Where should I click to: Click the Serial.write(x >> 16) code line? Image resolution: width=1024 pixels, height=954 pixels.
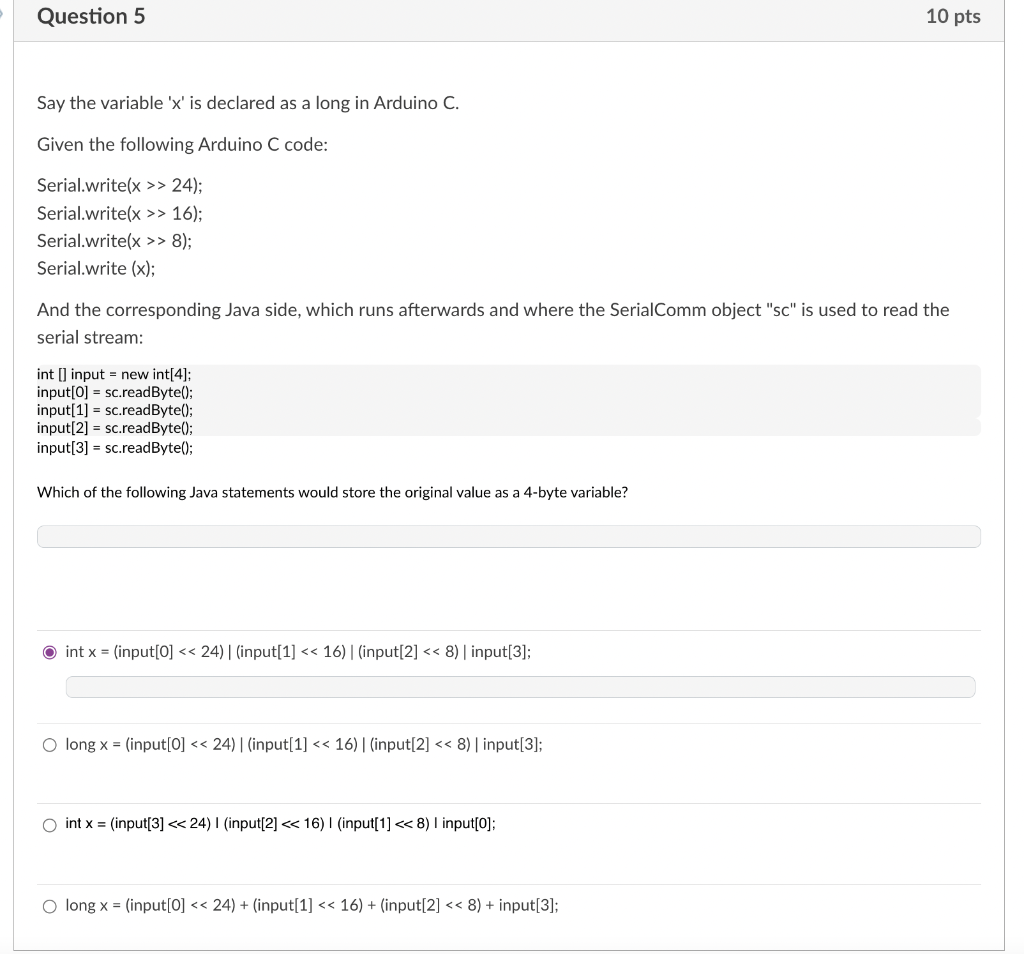119,213
